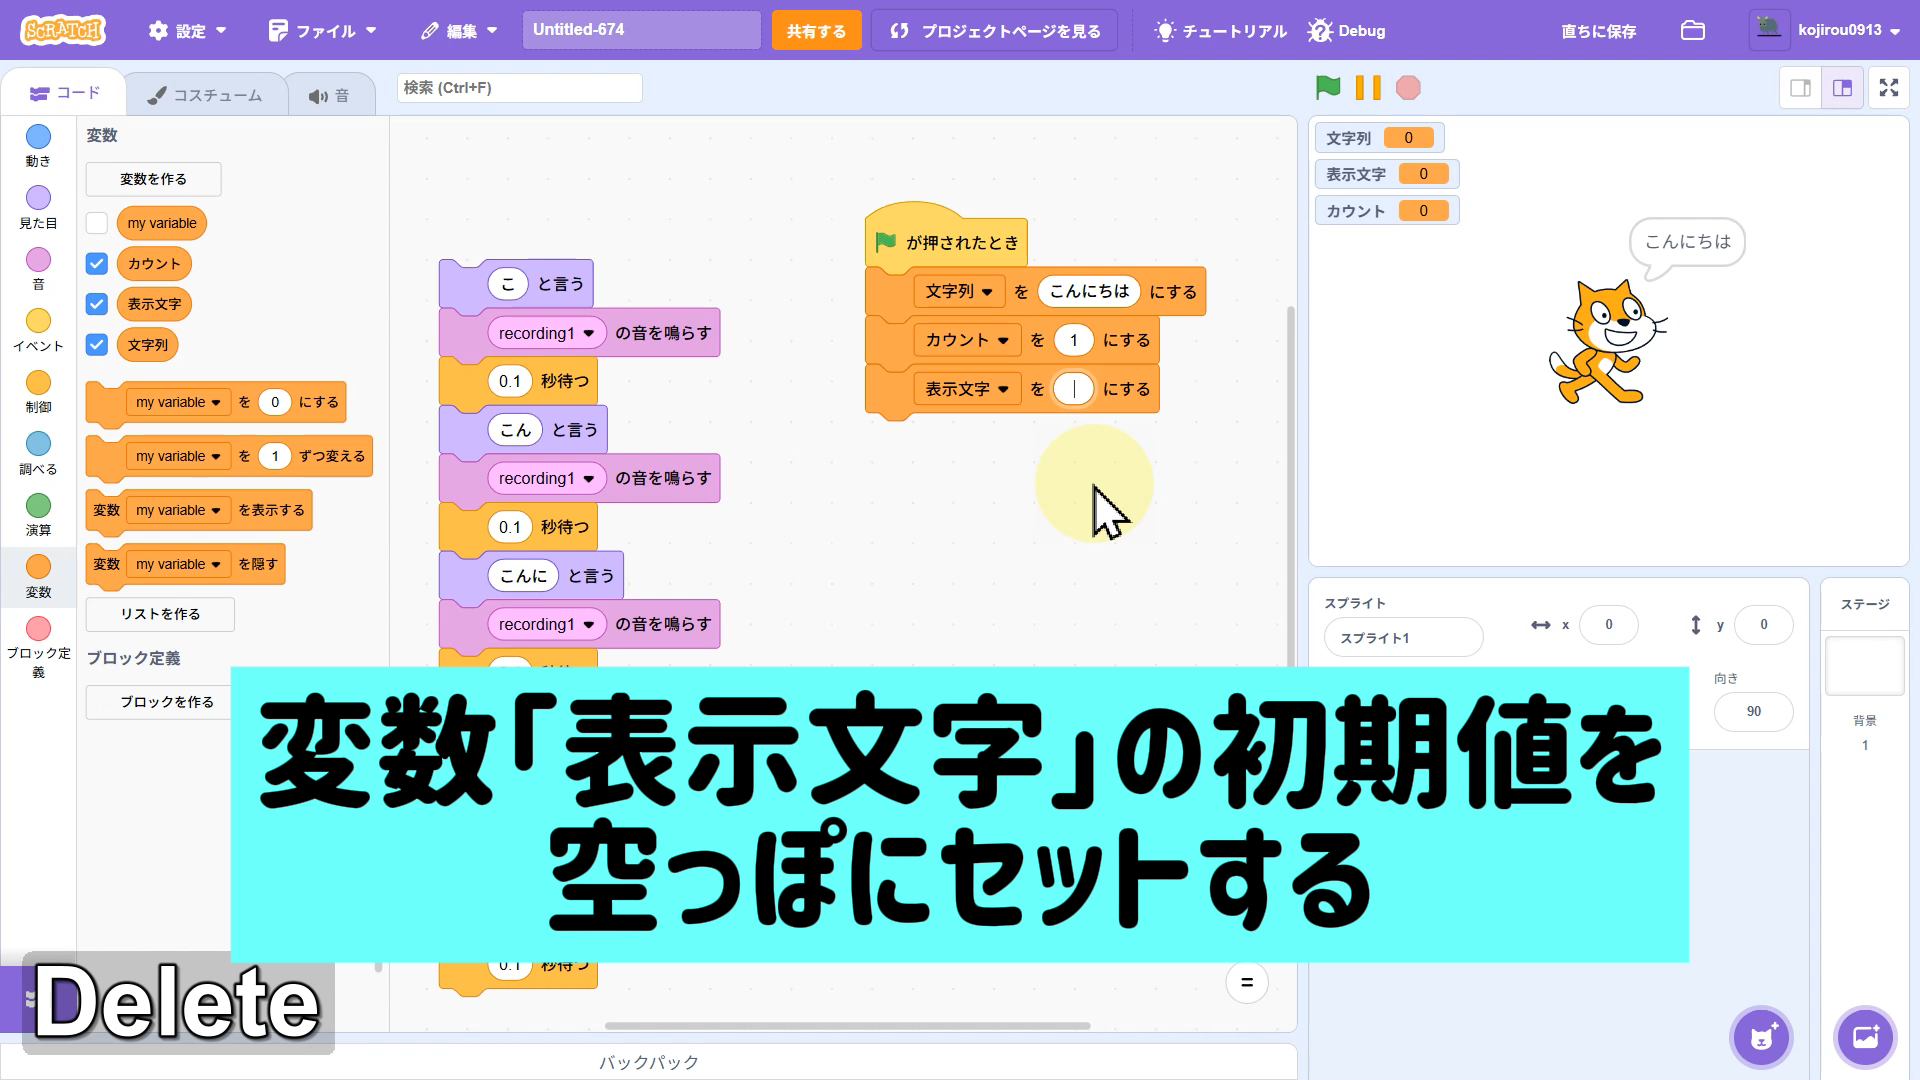The image size is (1920, 1080).
Task: Click the orange 共有する button
Action: 815,31
